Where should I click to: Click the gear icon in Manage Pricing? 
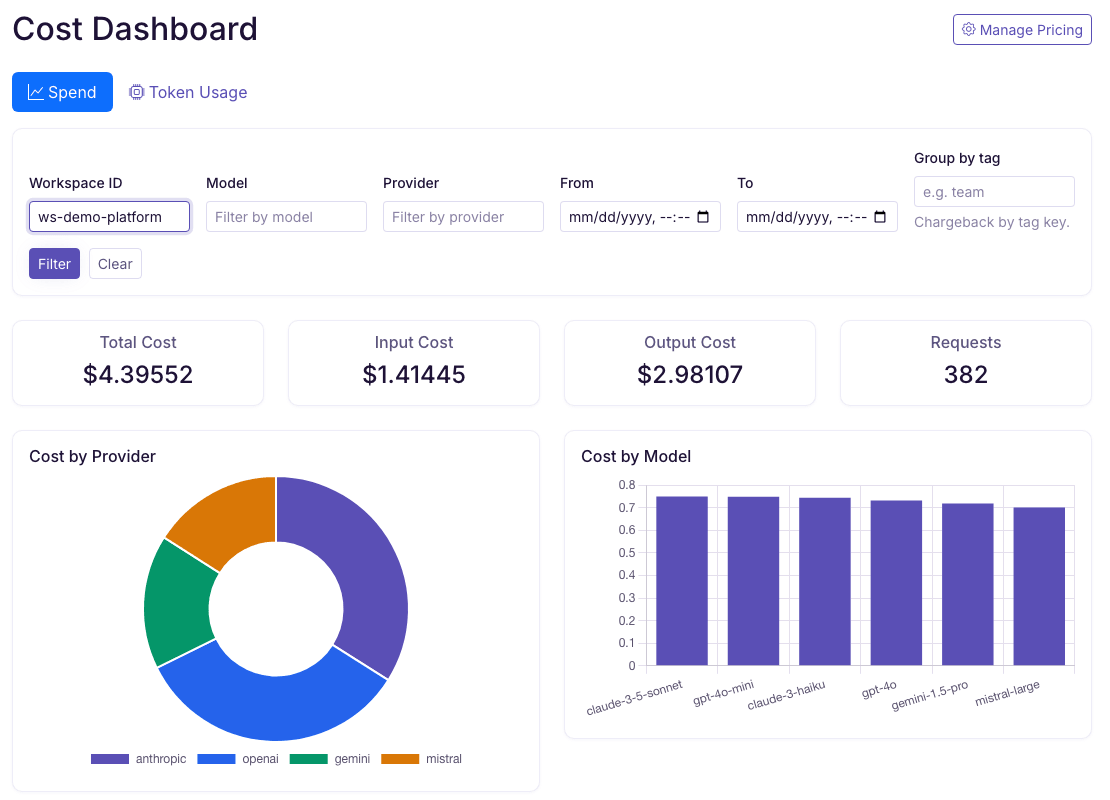(968, 29)
